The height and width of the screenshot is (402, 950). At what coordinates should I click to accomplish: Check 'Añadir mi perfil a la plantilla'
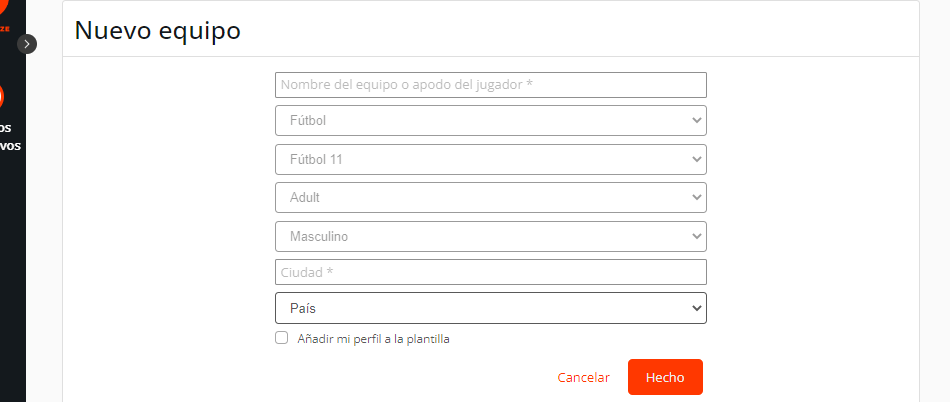pos(282,338)
